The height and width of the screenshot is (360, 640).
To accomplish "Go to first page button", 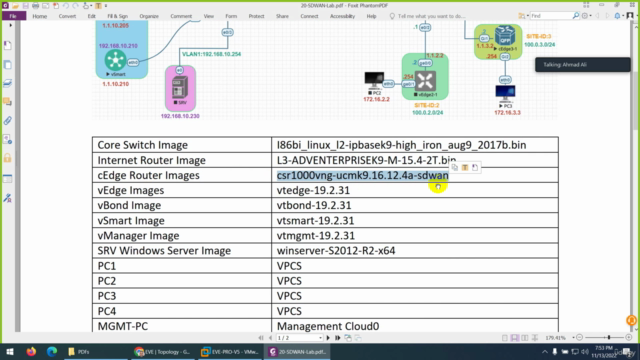I will (x=261, y=338).
